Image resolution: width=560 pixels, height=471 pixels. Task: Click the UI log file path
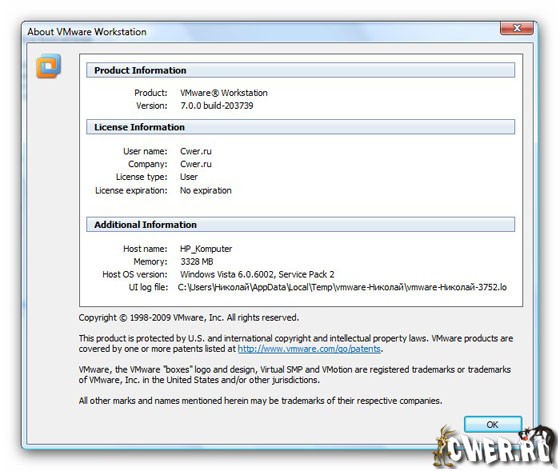click(x=342, y=287)
